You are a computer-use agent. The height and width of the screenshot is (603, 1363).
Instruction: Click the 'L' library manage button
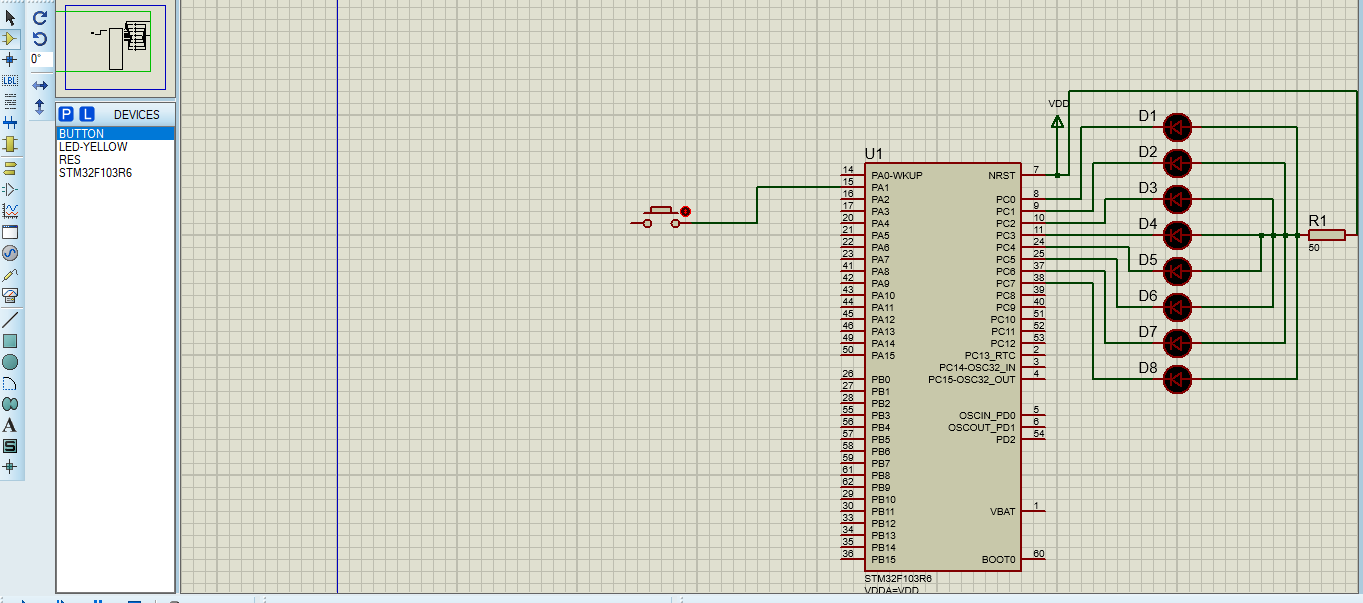[87, 114]
